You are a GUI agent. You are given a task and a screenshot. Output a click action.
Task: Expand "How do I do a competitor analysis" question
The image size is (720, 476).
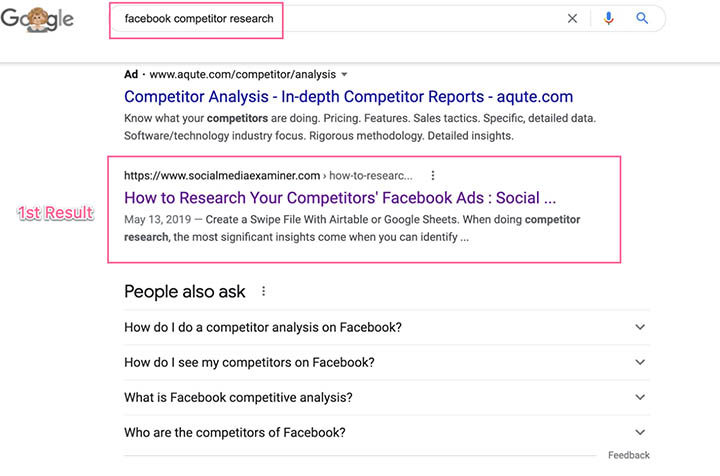pyautogui.click(x=640, y=327)
